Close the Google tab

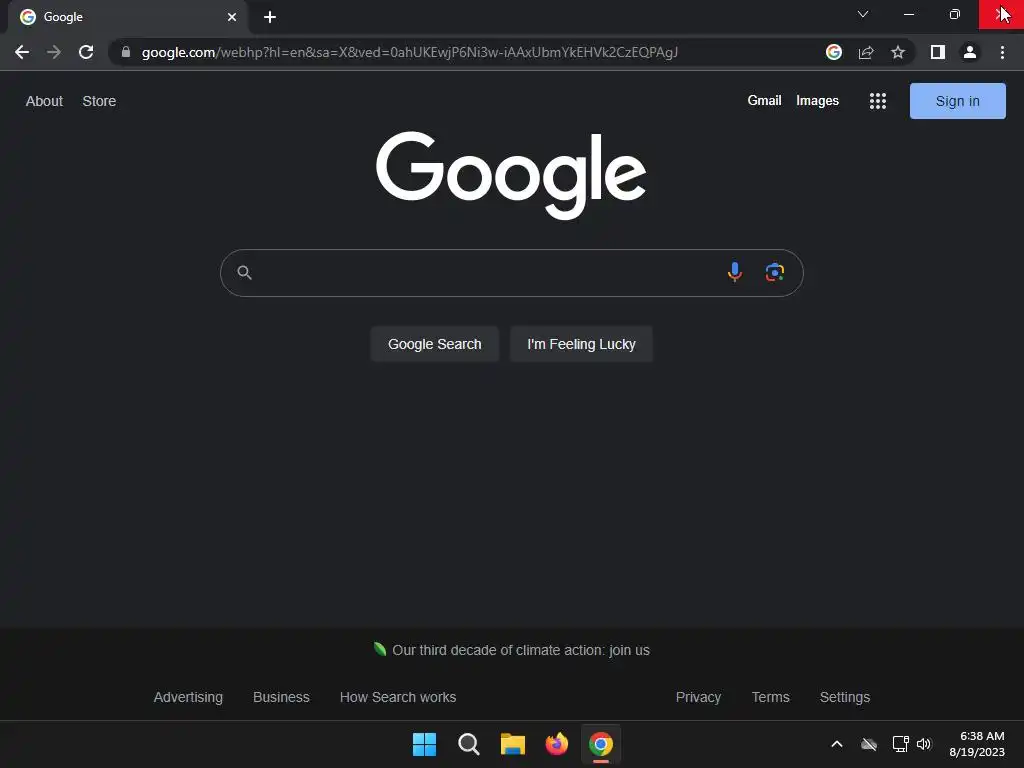pos(232,17)
